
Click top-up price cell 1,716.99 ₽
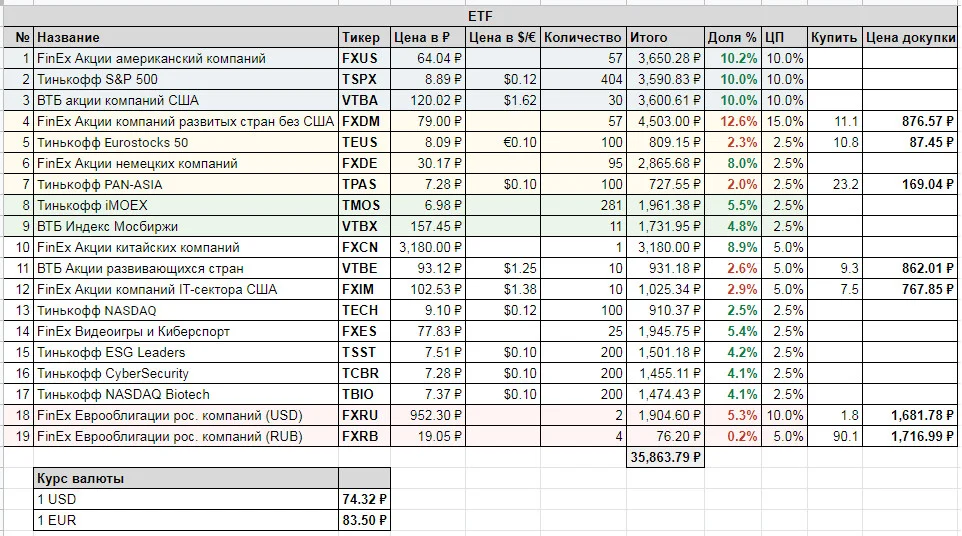910,436
